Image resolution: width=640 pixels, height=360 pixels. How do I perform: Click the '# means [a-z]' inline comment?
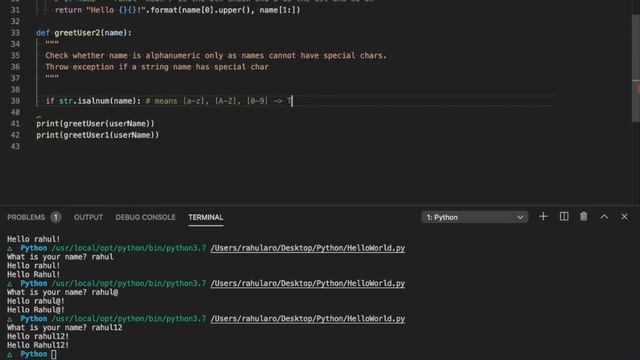click(219, 101)
